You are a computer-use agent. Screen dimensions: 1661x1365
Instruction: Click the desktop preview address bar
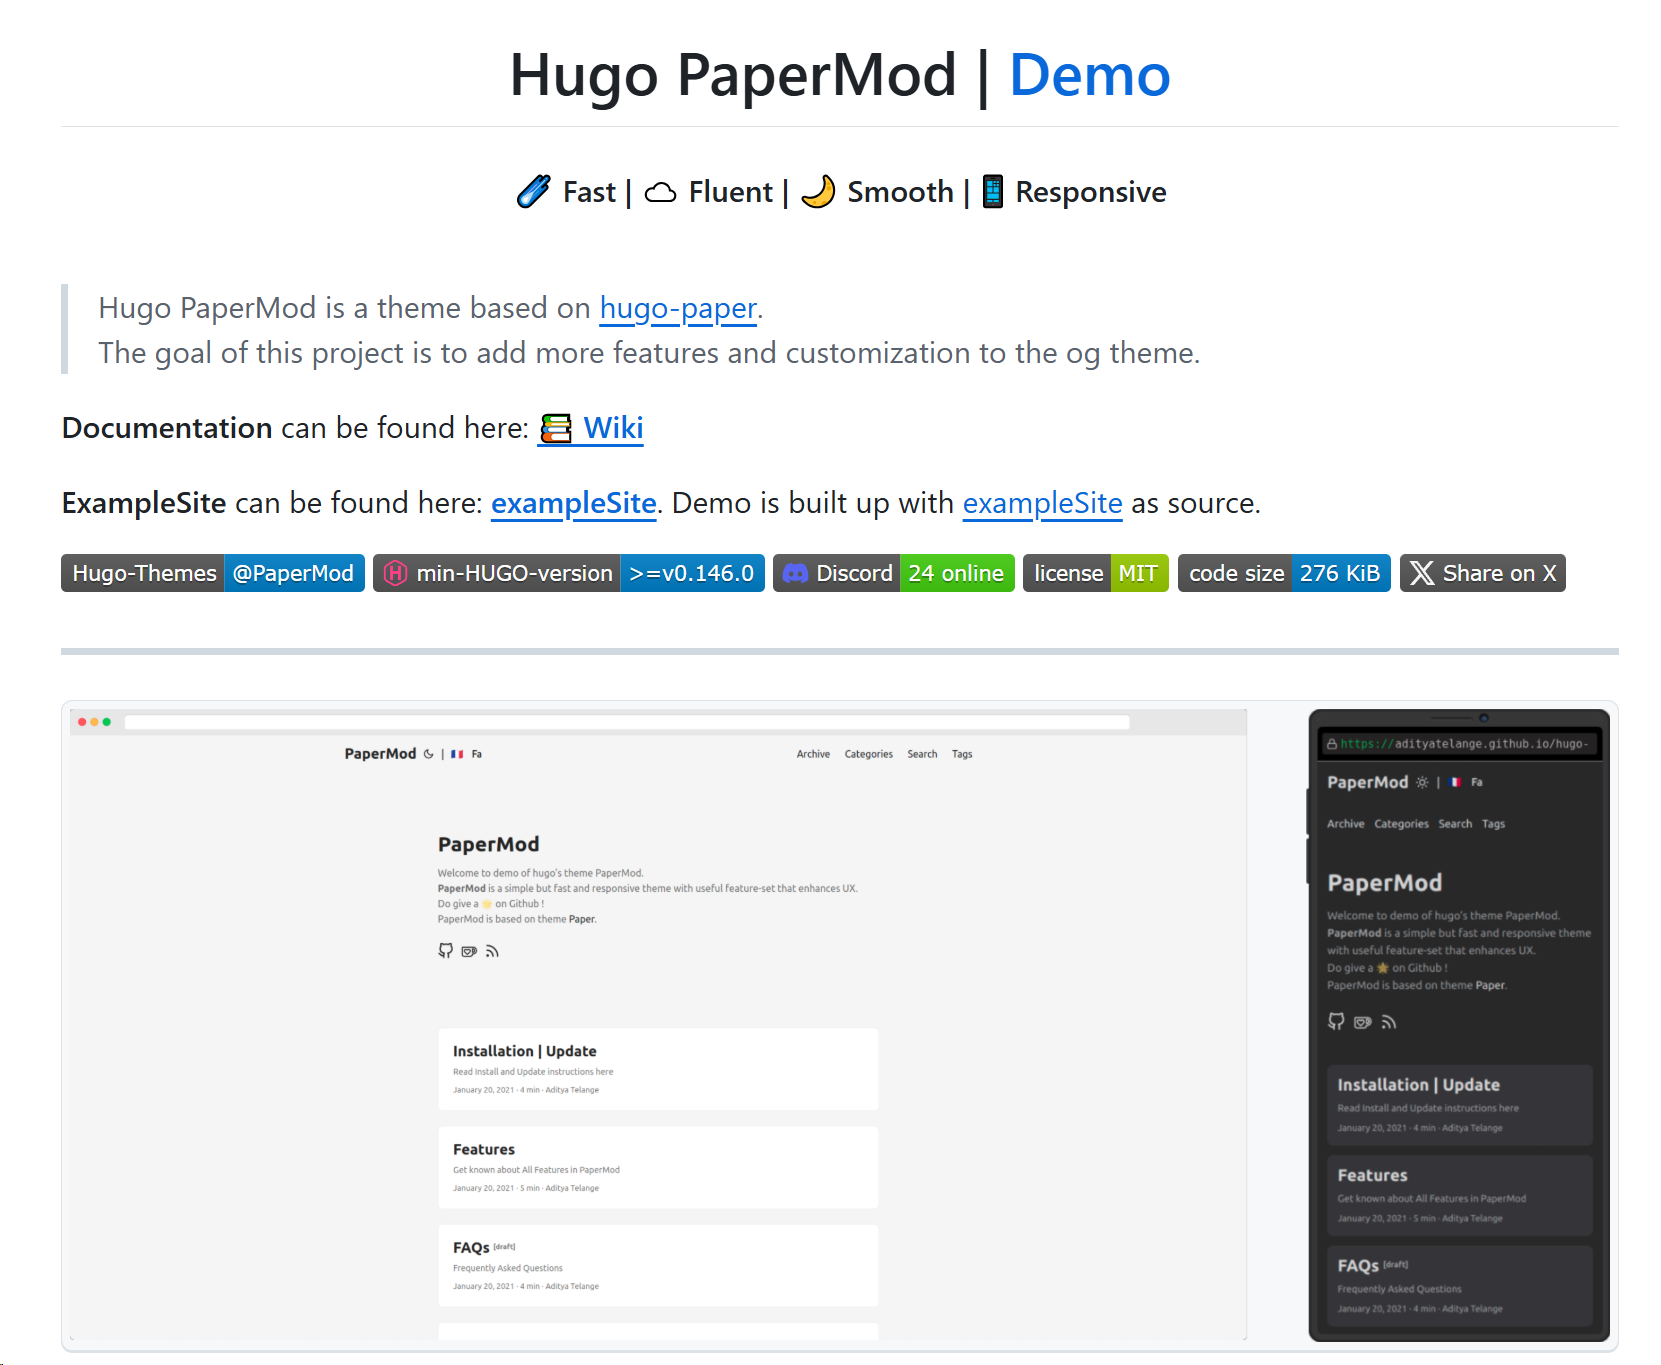[x=627, y=722]
